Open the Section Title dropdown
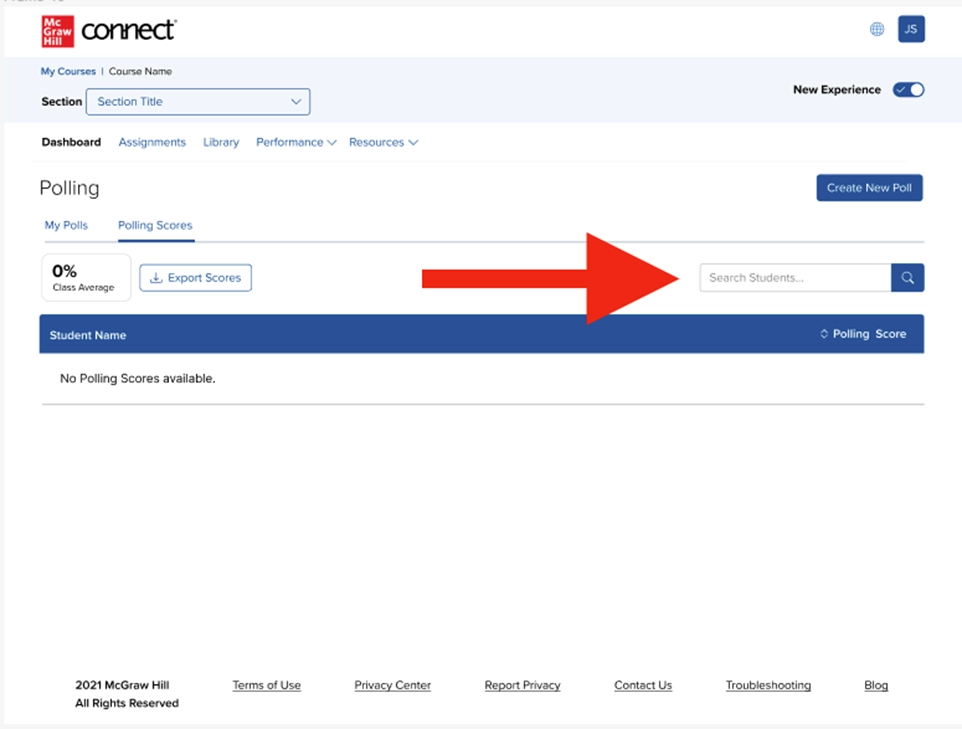Image resolution: width=962 pixels, height=729 pixels. point(198,102)
